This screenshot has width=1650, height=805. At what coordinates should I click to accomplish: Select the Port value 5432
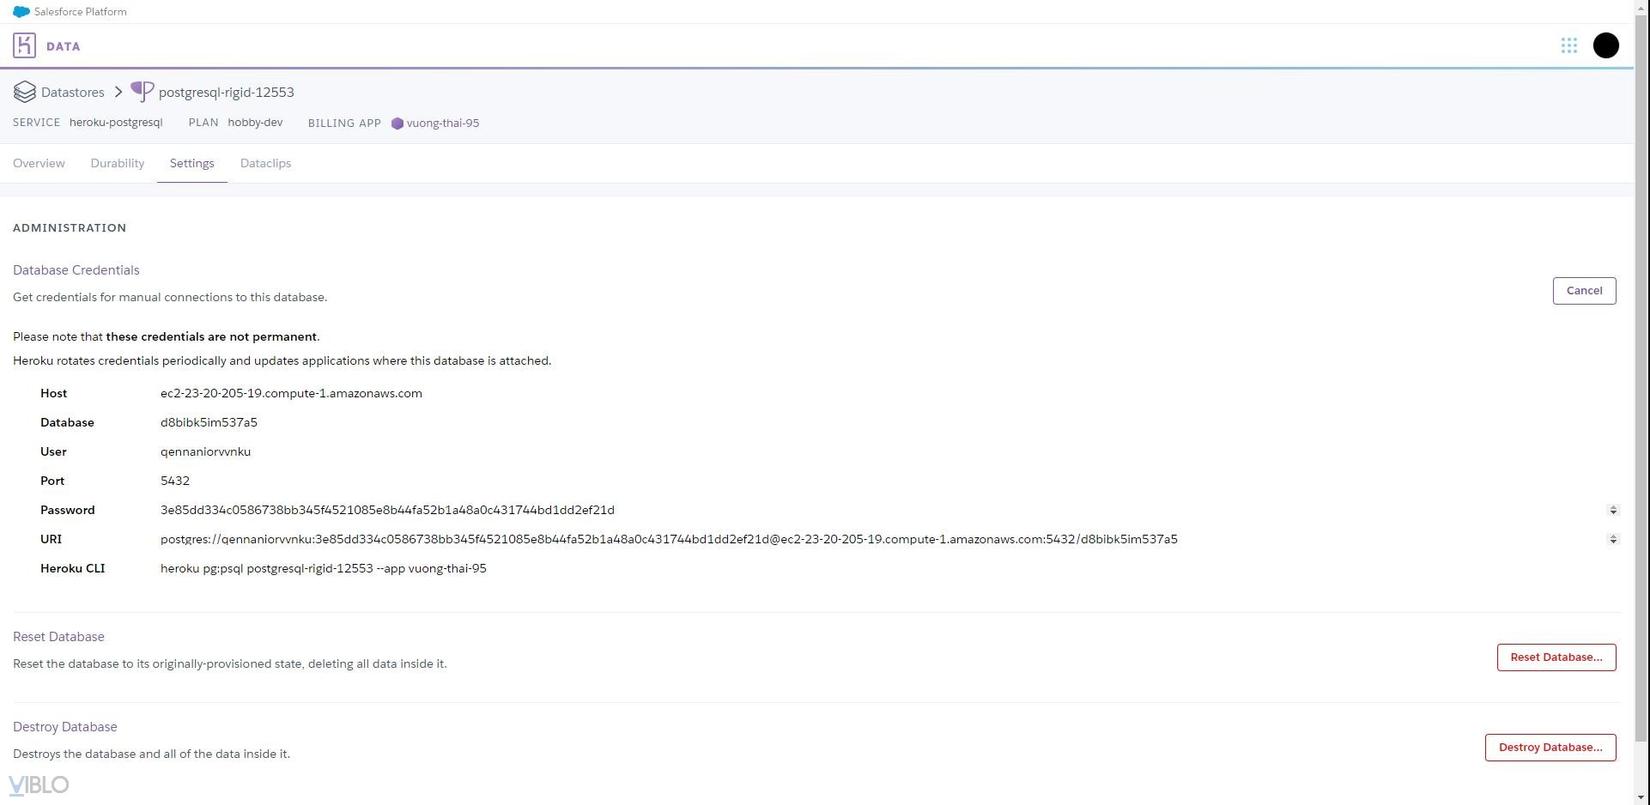175,480
